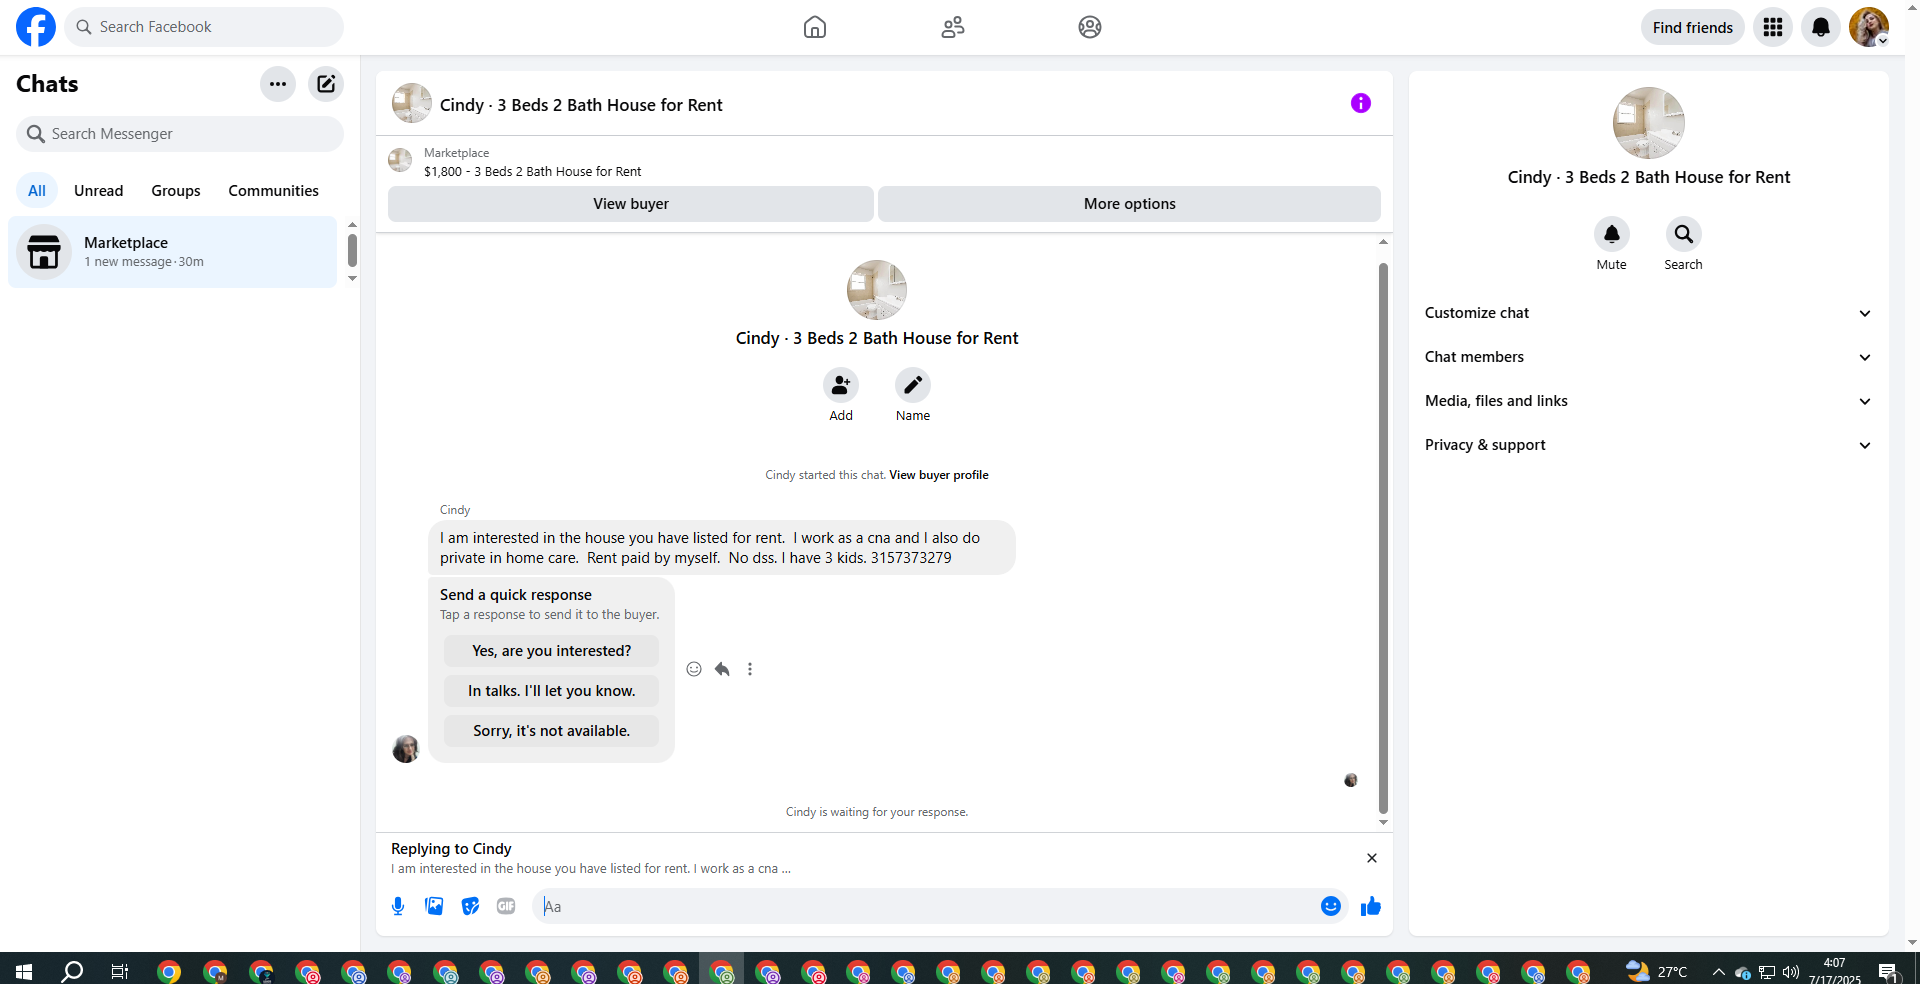Screen dimensions: 1920x984
Task: Switch to the Unread tab
Action: pyautogui.click(x=99, y=191)
